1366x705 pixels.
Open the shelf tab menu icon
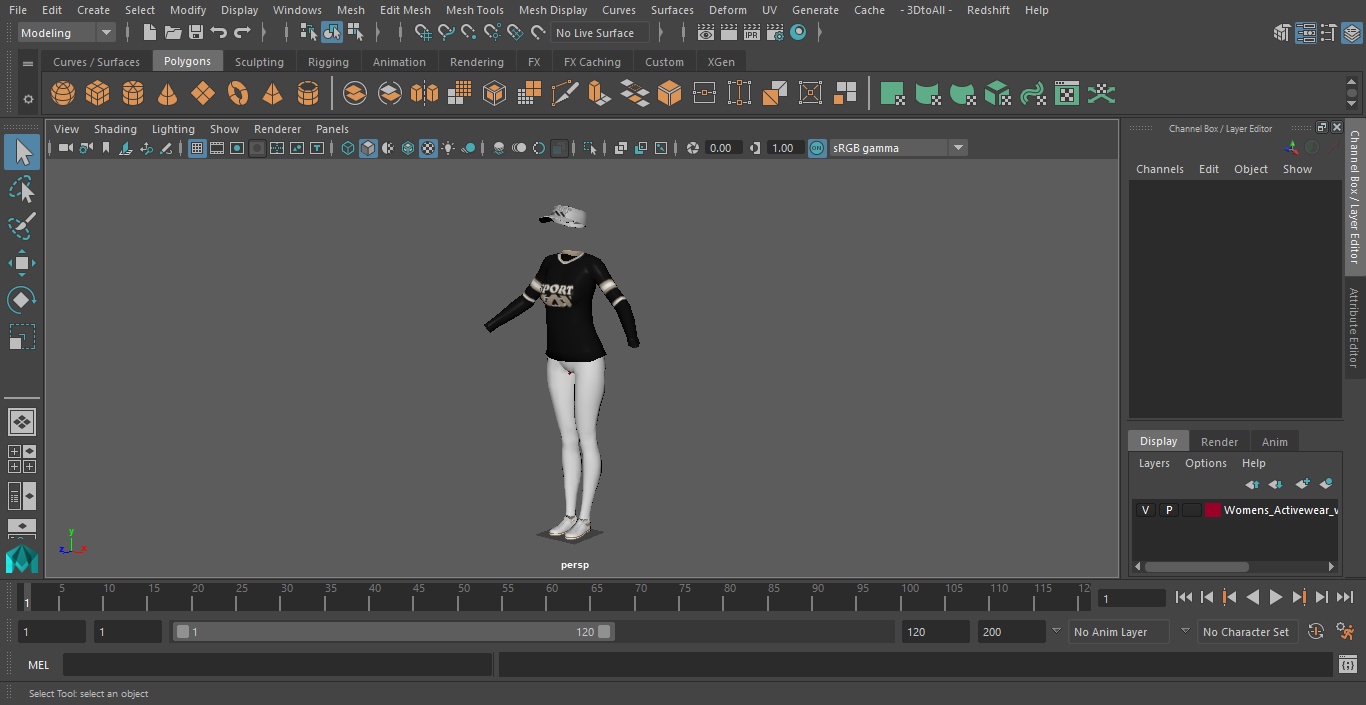[x=28, y=62]
